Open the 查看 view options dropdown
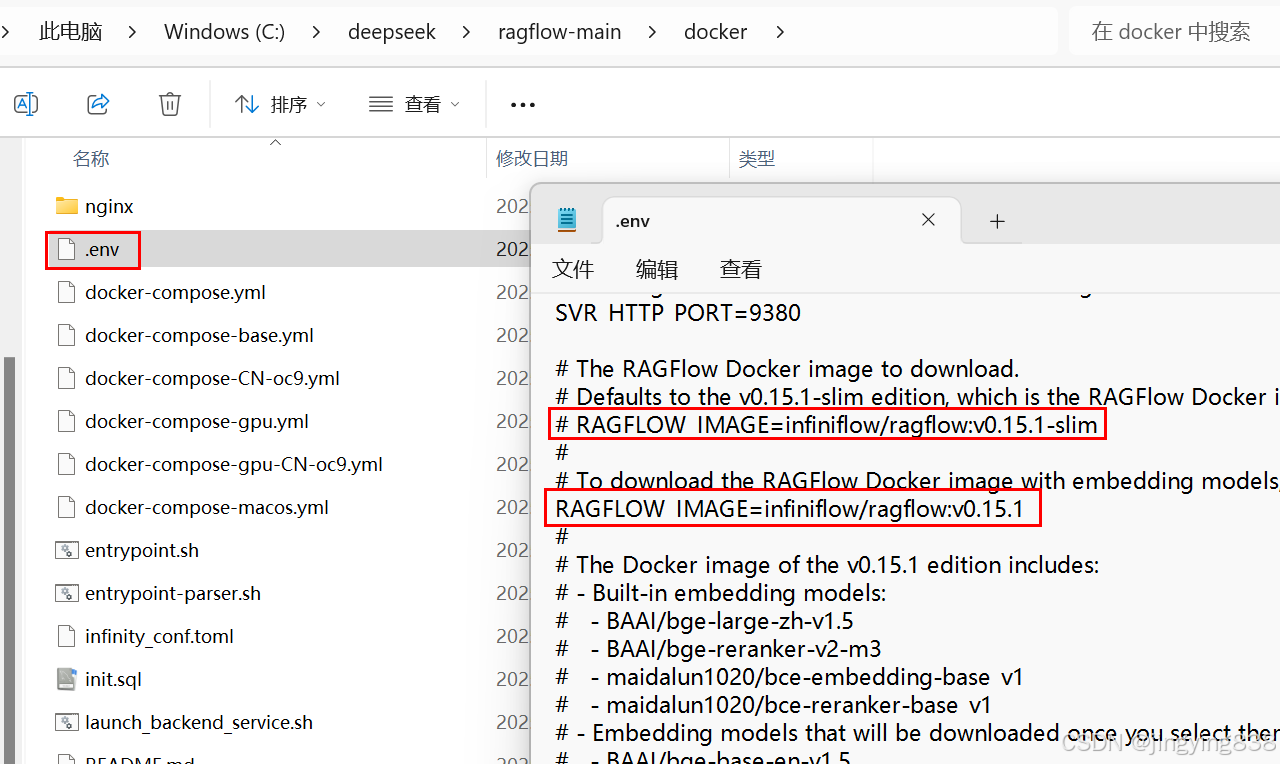This screenshot has height=764, width=1280. coord(413,104)
